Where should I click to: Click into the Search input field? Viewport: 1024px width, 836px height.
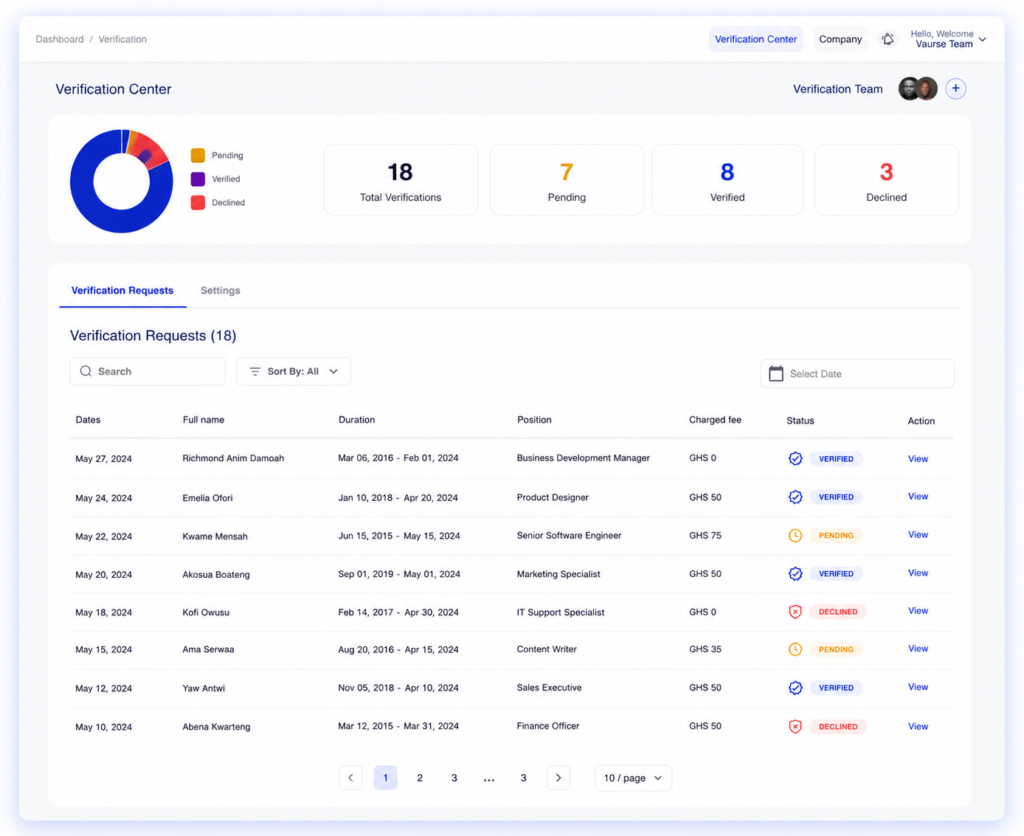point(148,371)
